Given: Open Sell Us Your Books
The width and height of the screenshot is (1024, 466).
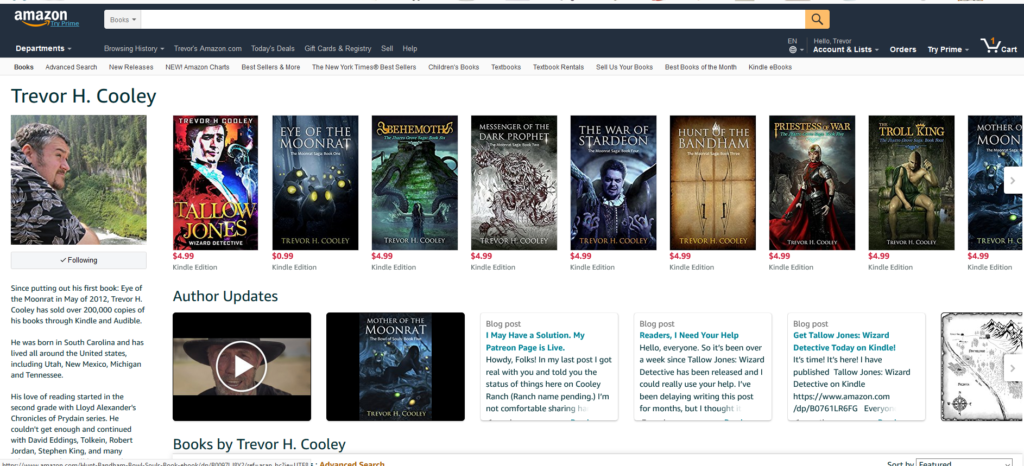Looking at the screenshot, I should click(x=624, y=67).
